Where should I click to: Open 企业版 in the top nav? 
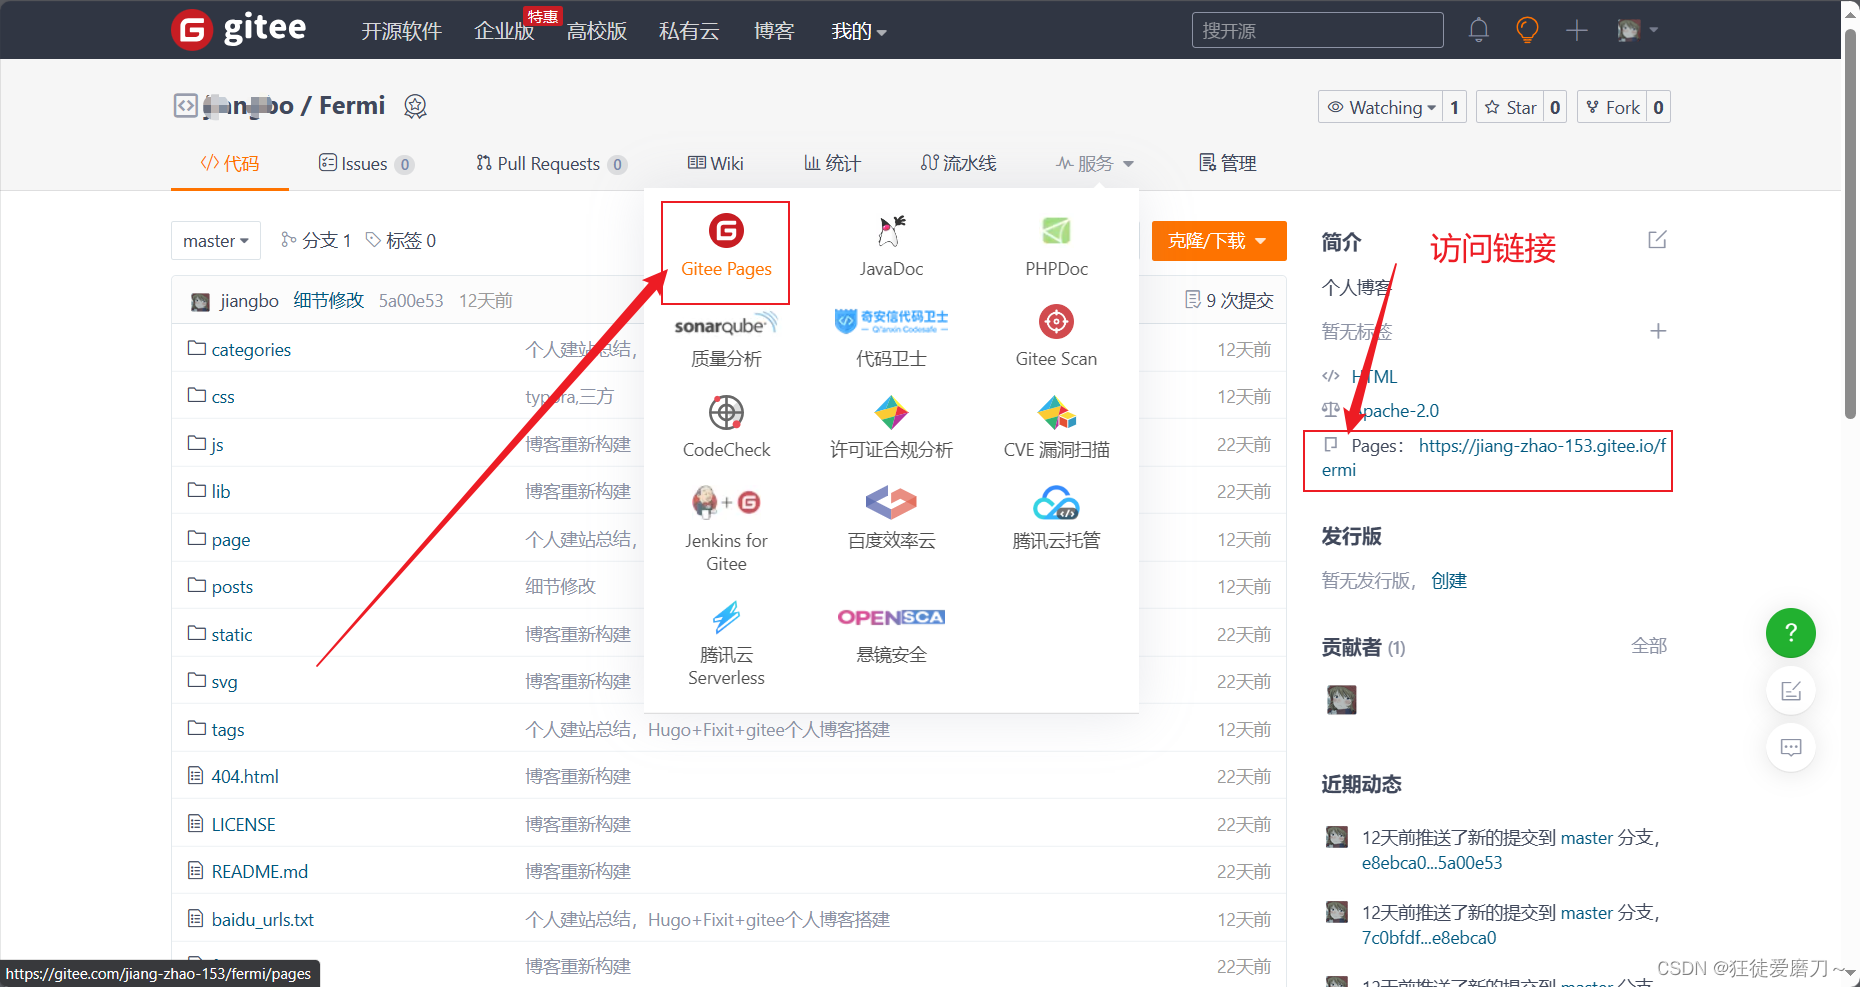504,31
